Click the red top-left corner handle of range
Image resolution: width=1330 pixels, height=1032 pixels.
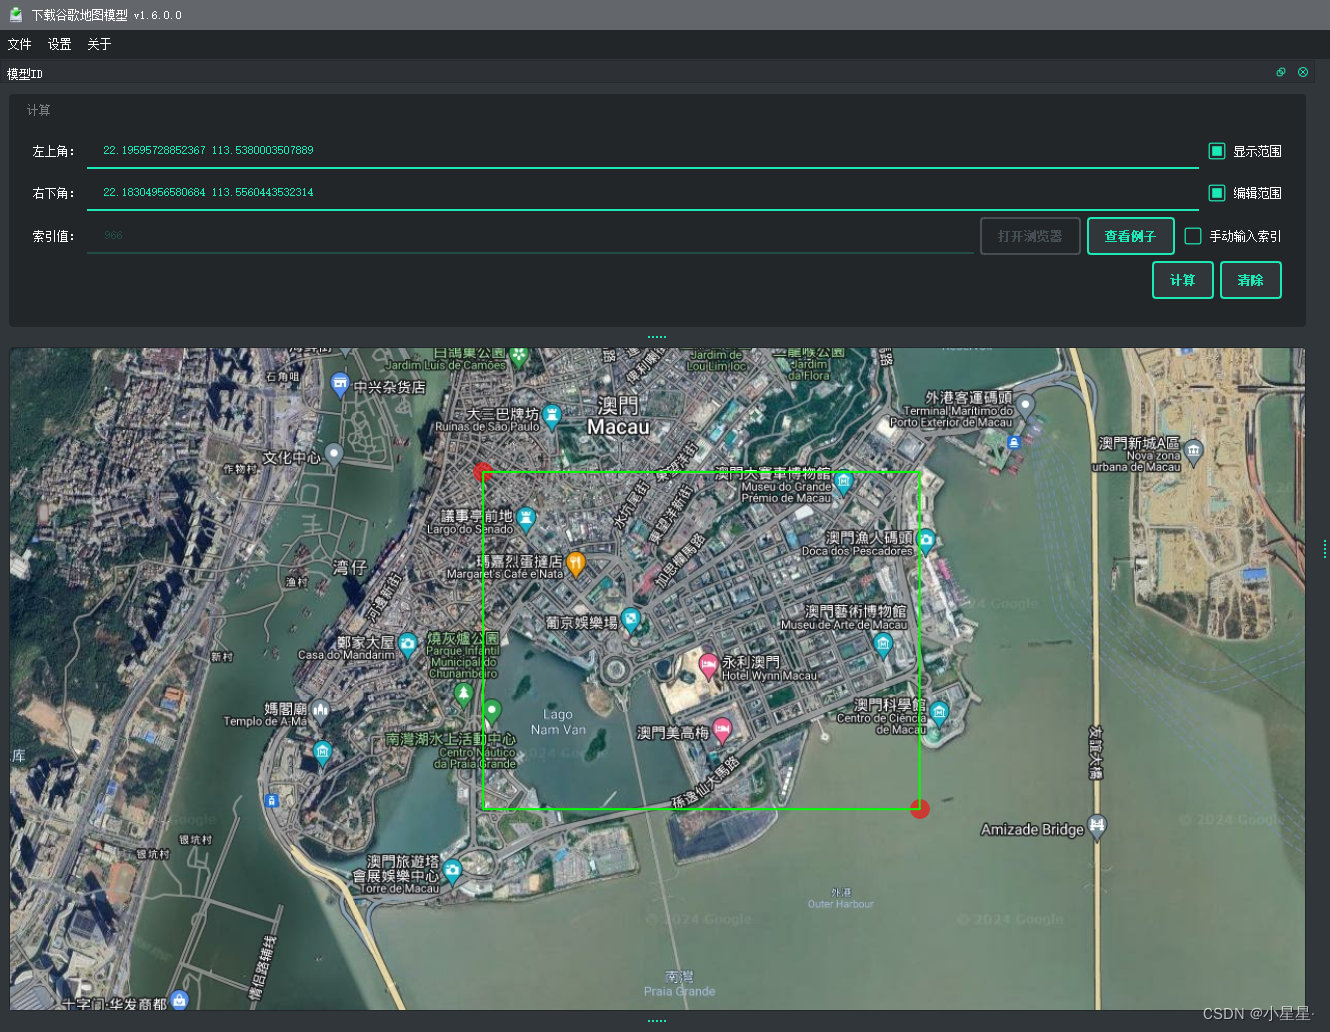[x=483, y=472]
